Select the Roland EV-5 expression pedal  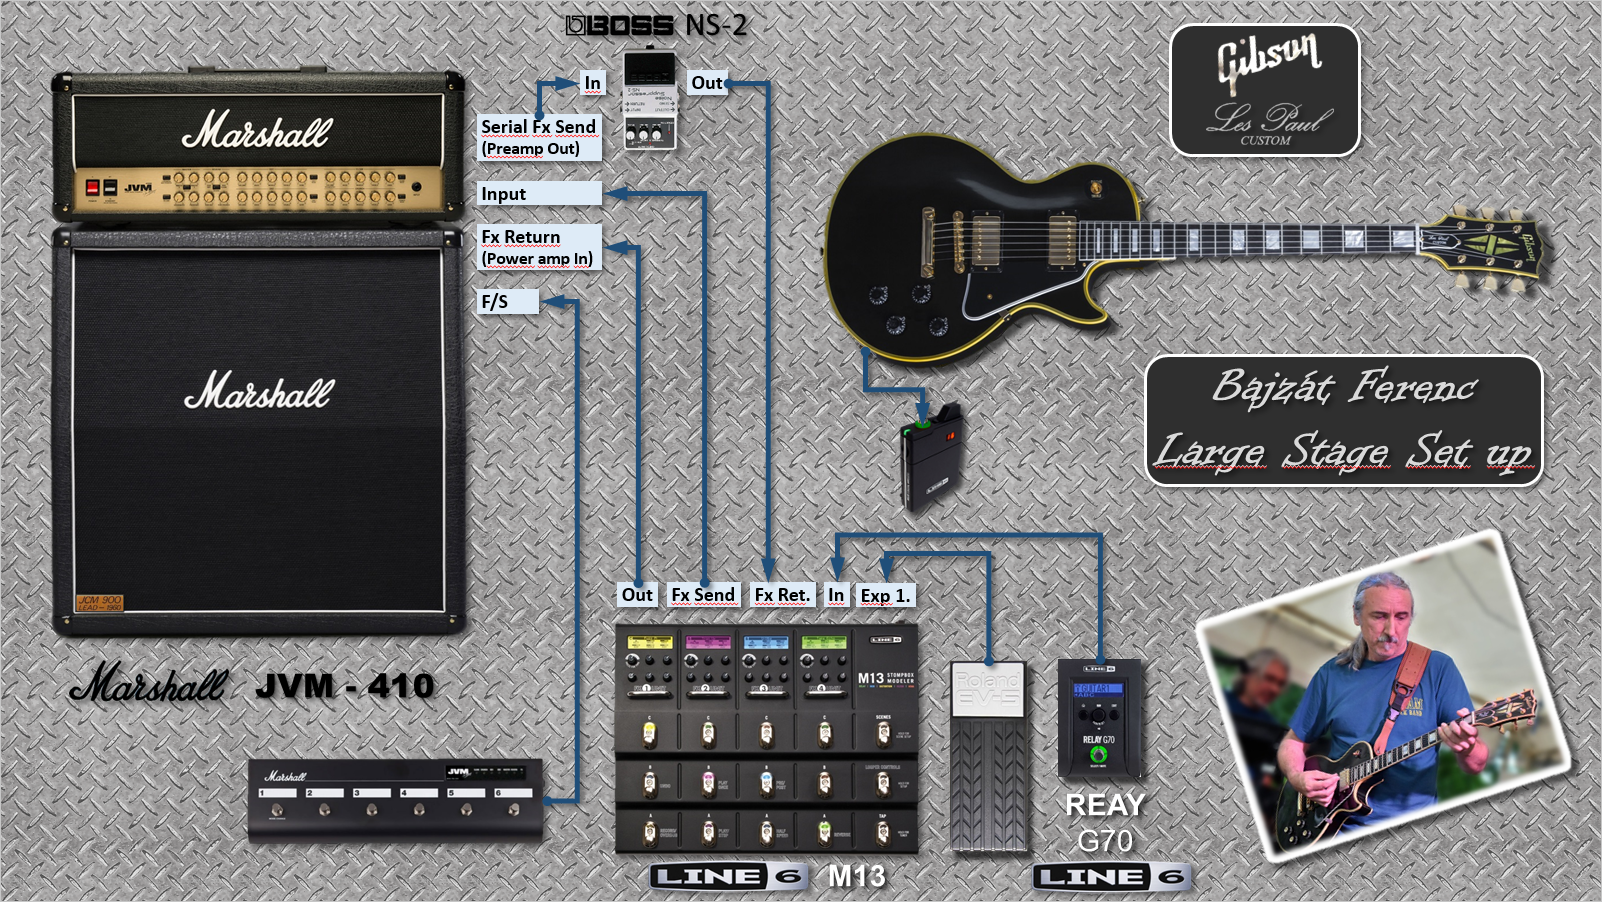click(x=988, y=756)
